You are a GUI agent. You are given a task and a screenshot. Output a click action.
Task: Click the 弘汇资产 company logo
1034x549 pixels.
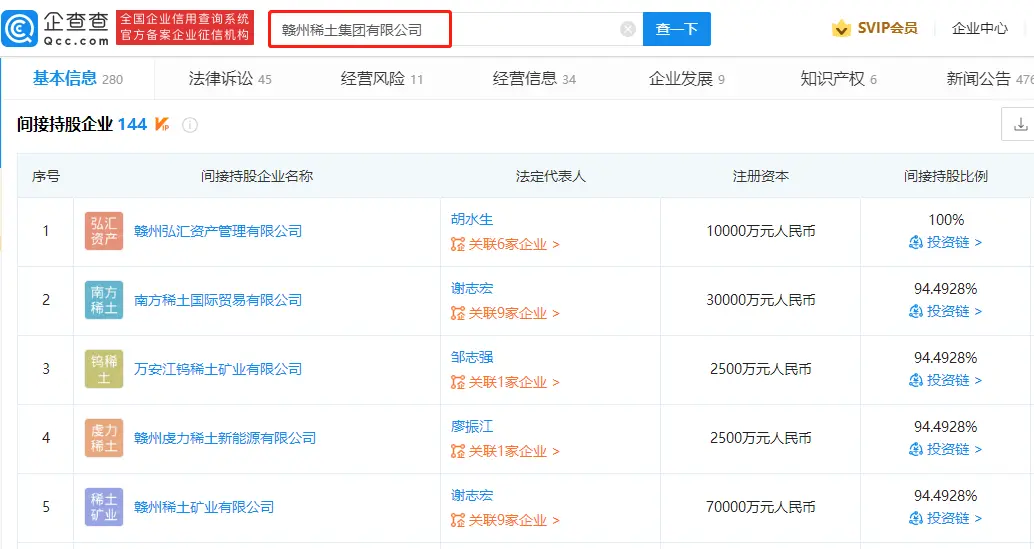click(104, 231)
